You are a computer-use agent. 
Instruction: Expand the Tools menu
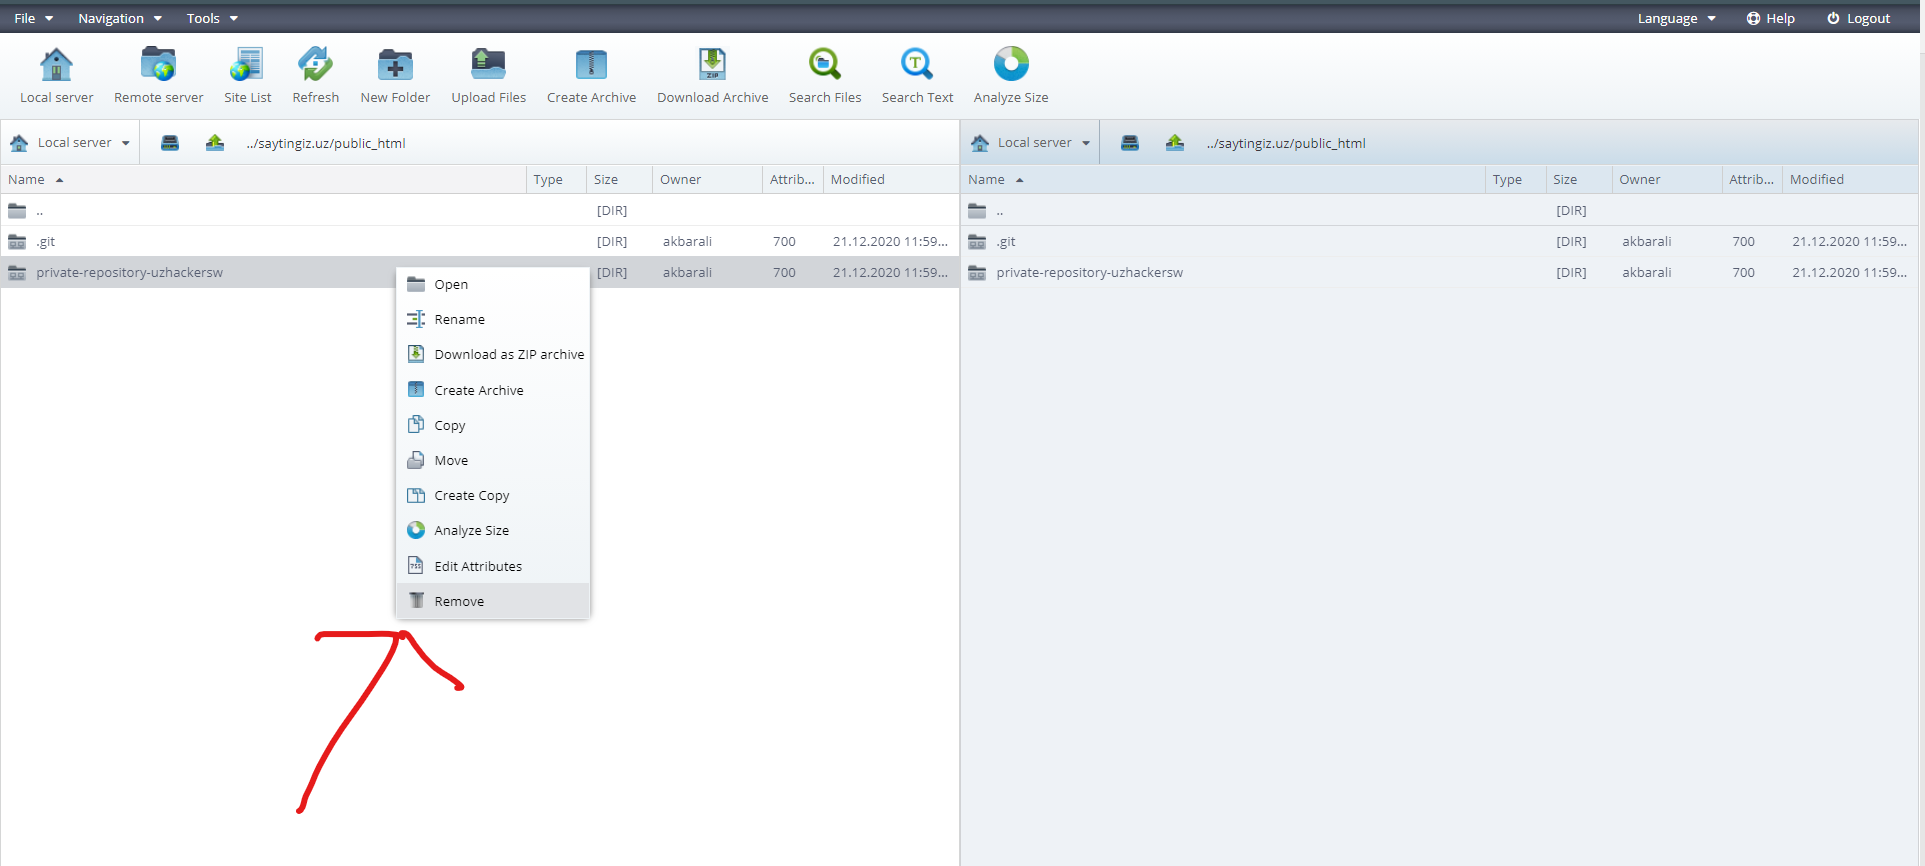(212, 18)
